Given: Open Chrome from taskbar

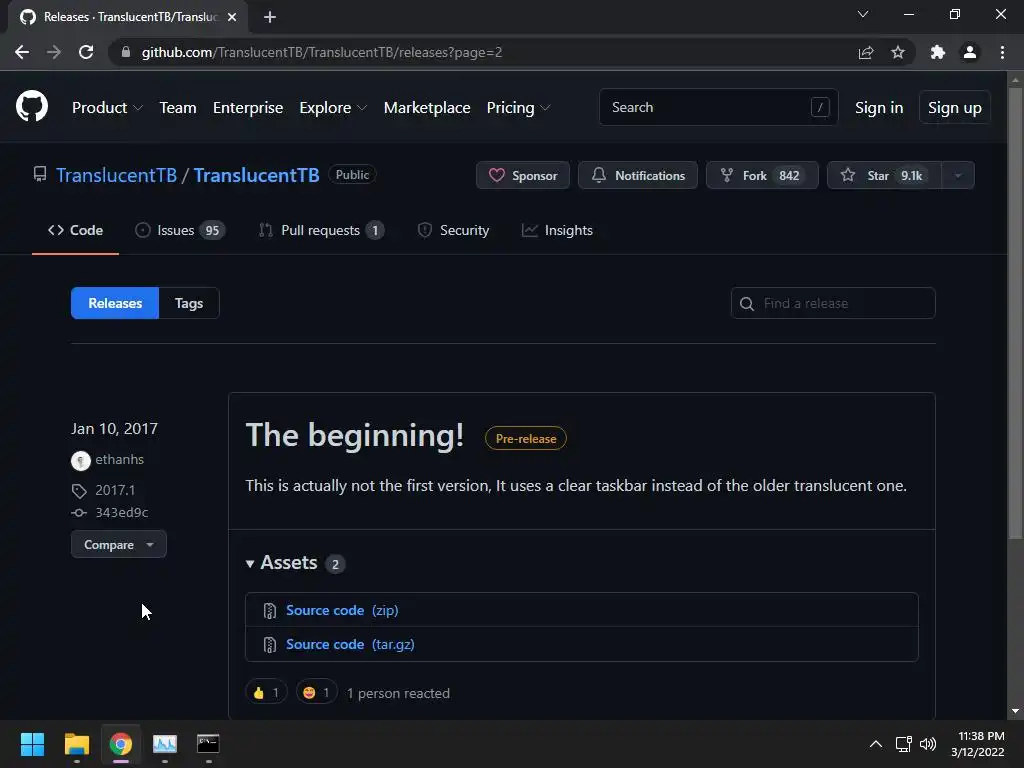Looking at the screenshot, I should click(121, 744).
